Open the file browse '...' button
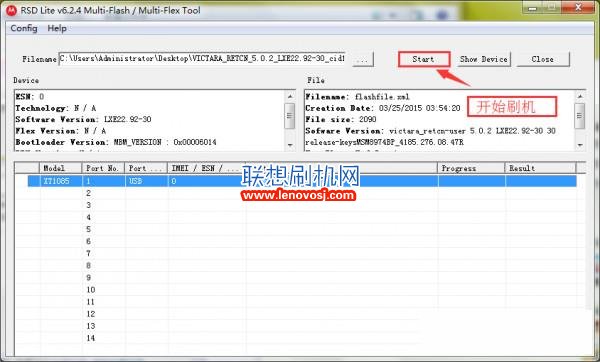This screenshot has height=362, width=600. (x=362, y=59)
